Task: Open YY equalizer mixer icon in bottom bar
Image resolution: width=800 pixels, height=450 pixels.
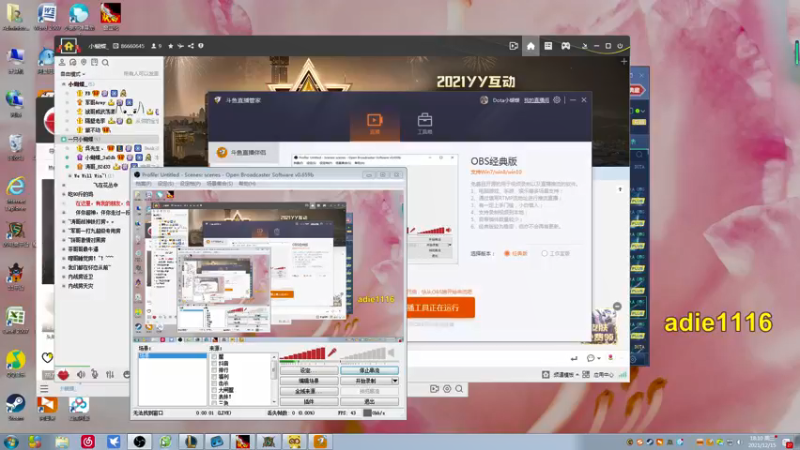Action: click(110, 374)
